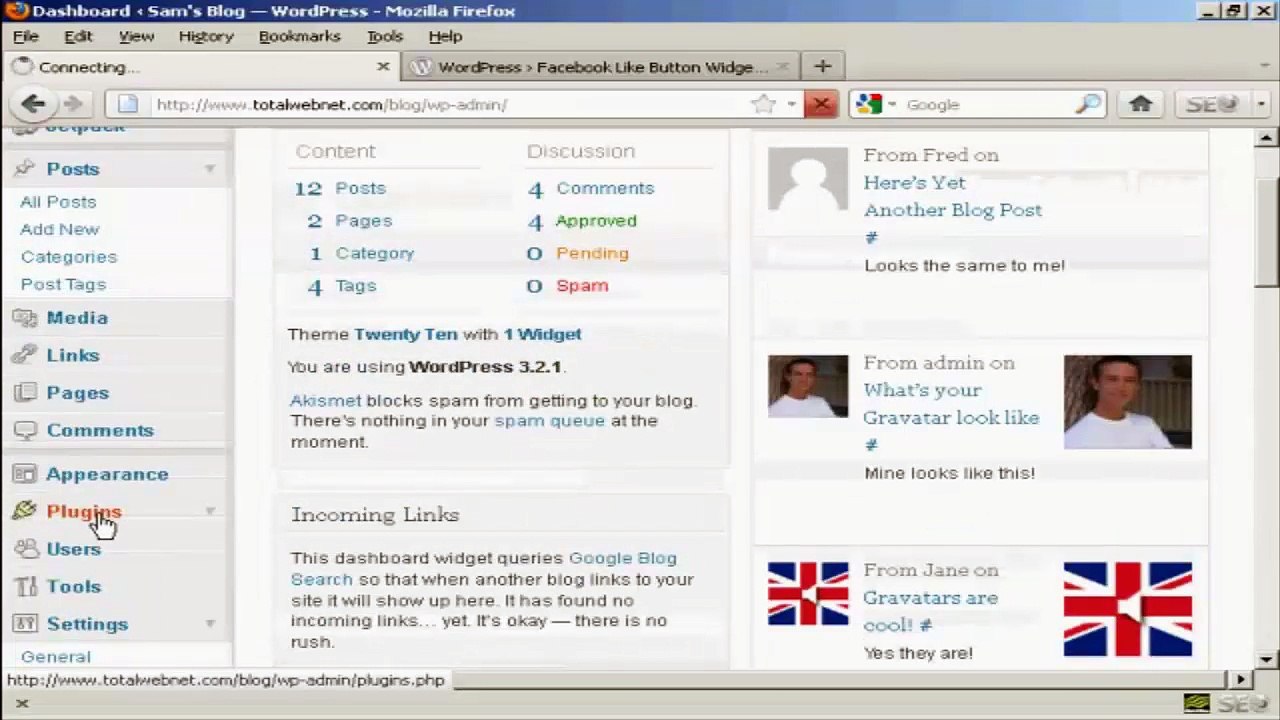Open the Spam comments link
The image size is (1280, 720).
pos(582,286)
